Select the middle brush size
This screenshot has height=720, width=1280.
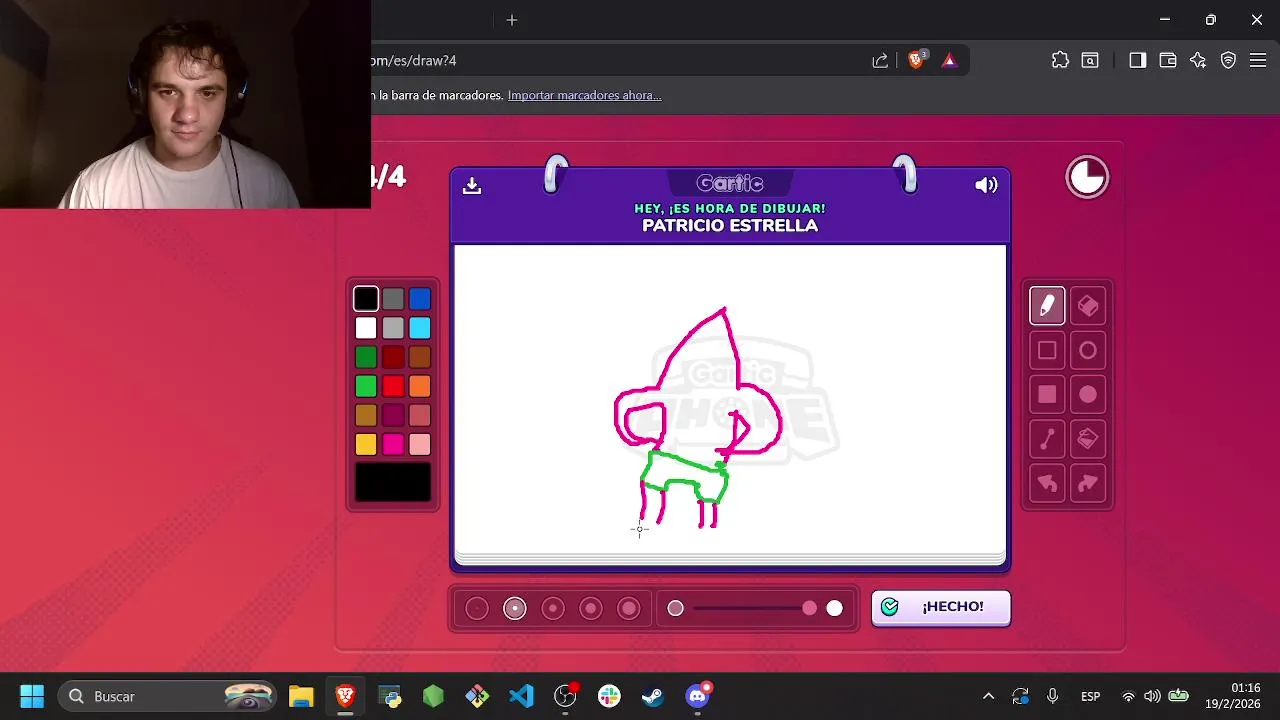[553, 608]
